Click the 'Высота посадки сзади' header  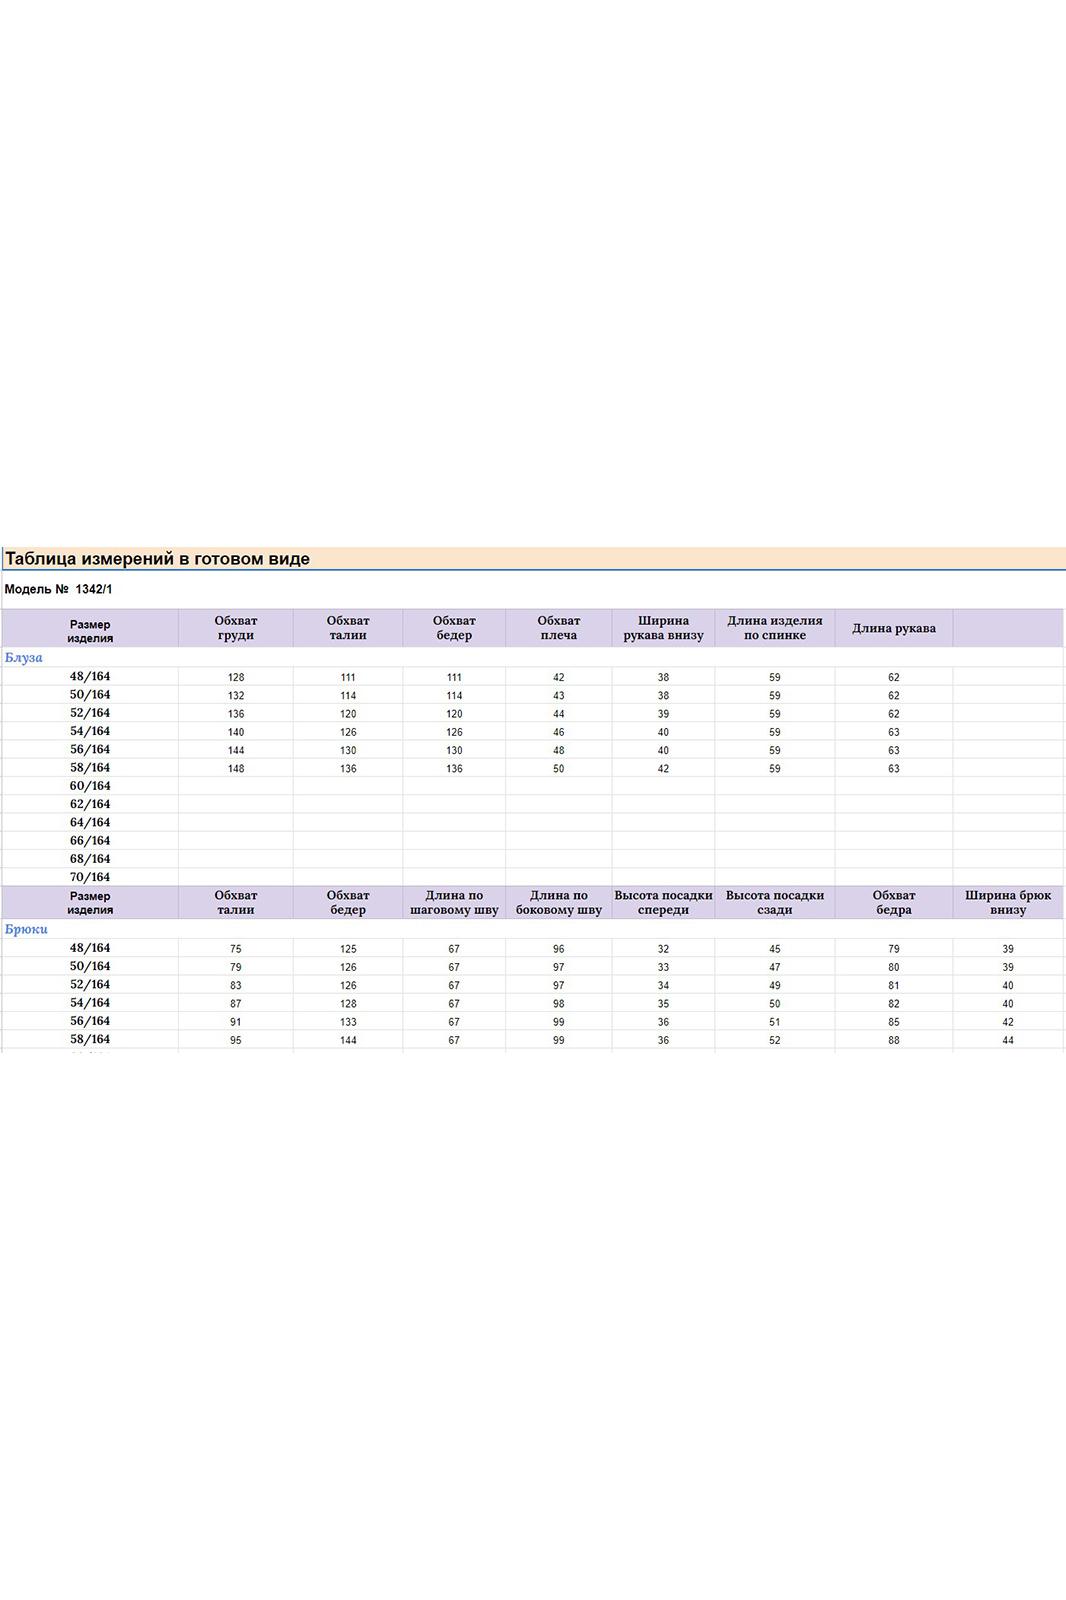click(775, 903)
